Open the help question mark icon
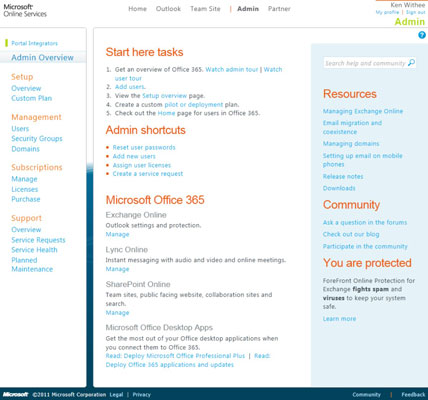 422,35
